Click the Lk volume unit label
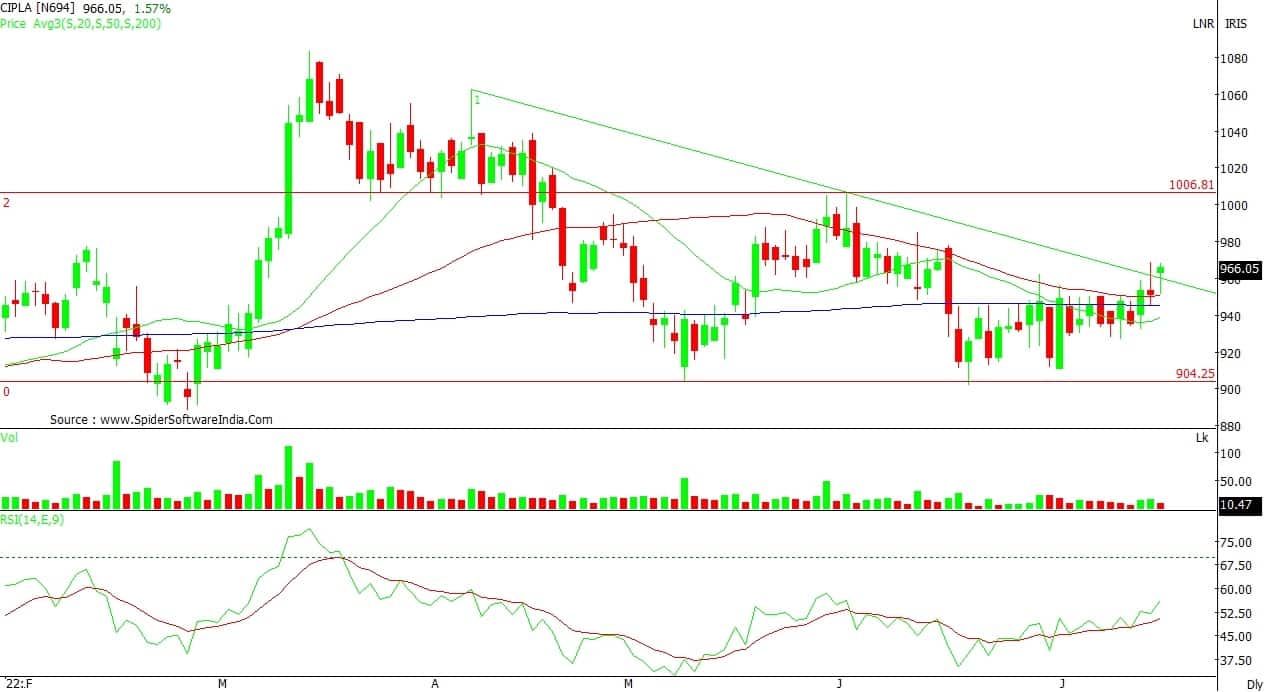Viewport: 1266px width, 692px height. 1201,438
